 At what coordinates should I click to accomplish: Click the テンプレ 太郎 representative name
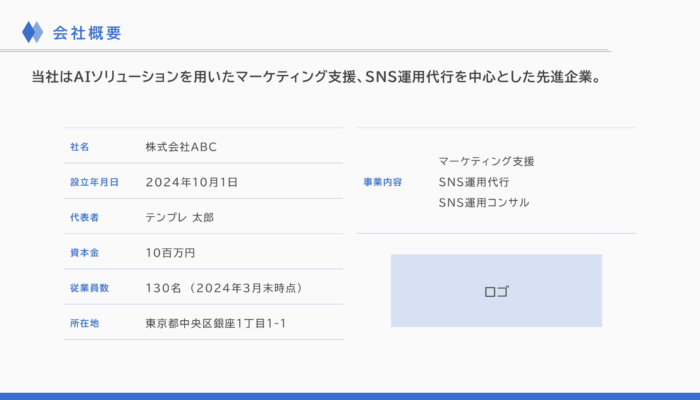pos(179,217)
